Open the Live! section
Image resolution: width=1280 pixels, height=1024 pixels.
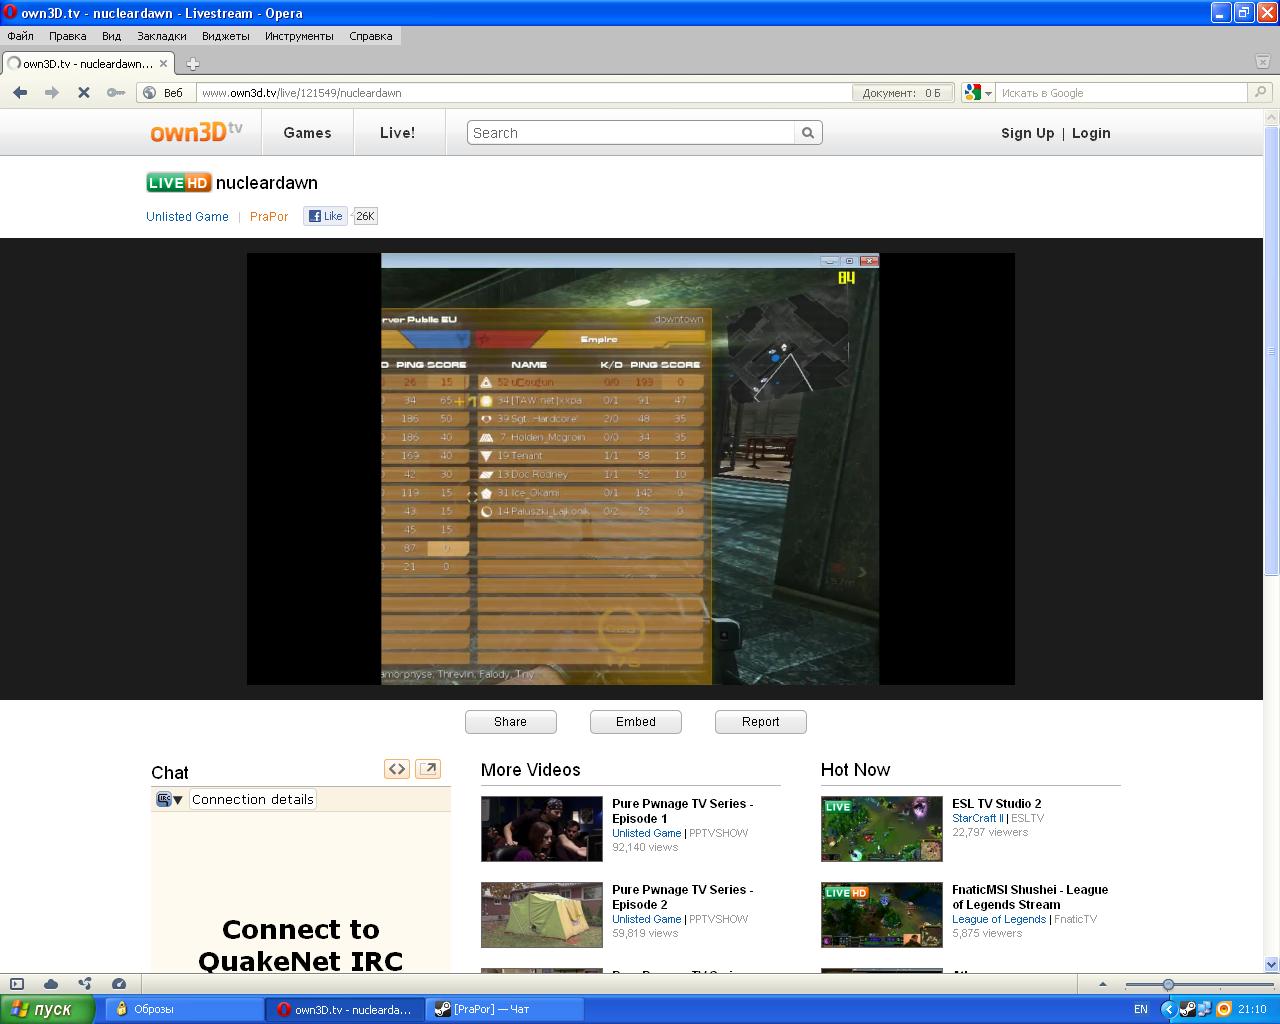[x=397, y=133]
